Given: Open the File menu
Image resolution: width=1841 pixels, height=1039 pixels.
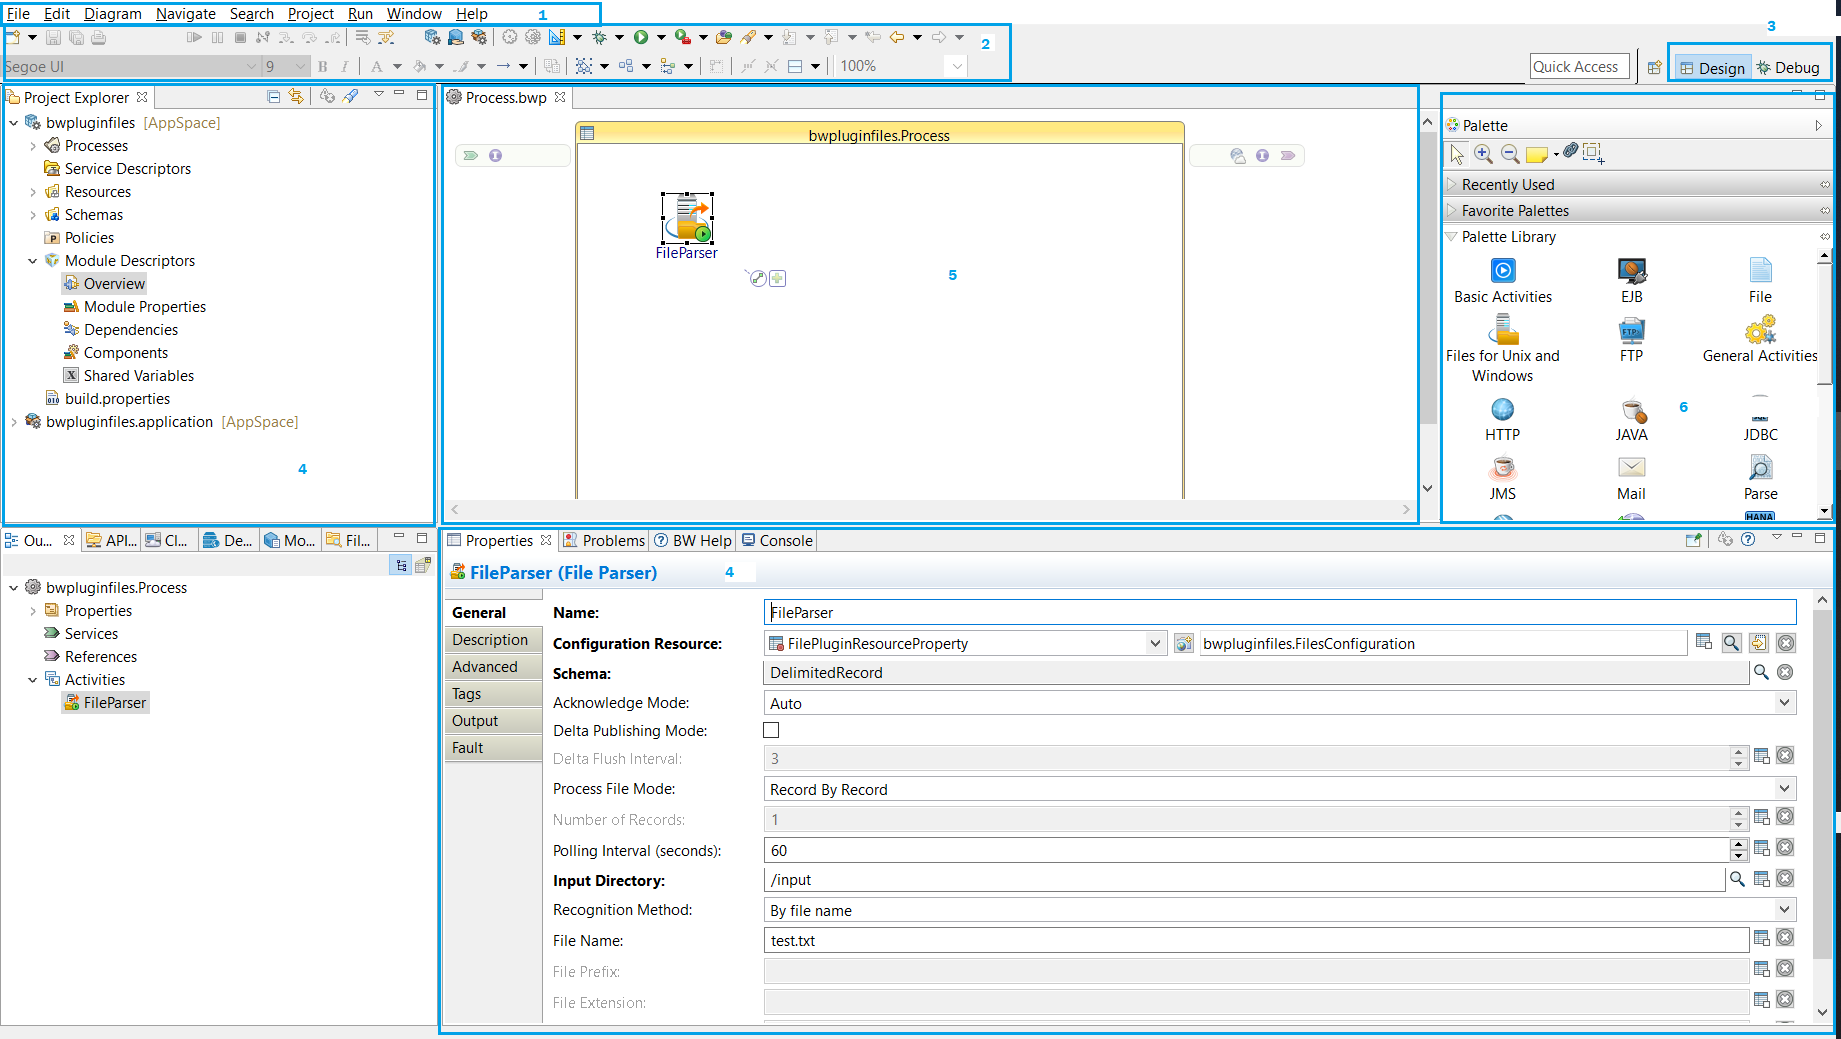Looking at the screenshot, I should [18, 14].
